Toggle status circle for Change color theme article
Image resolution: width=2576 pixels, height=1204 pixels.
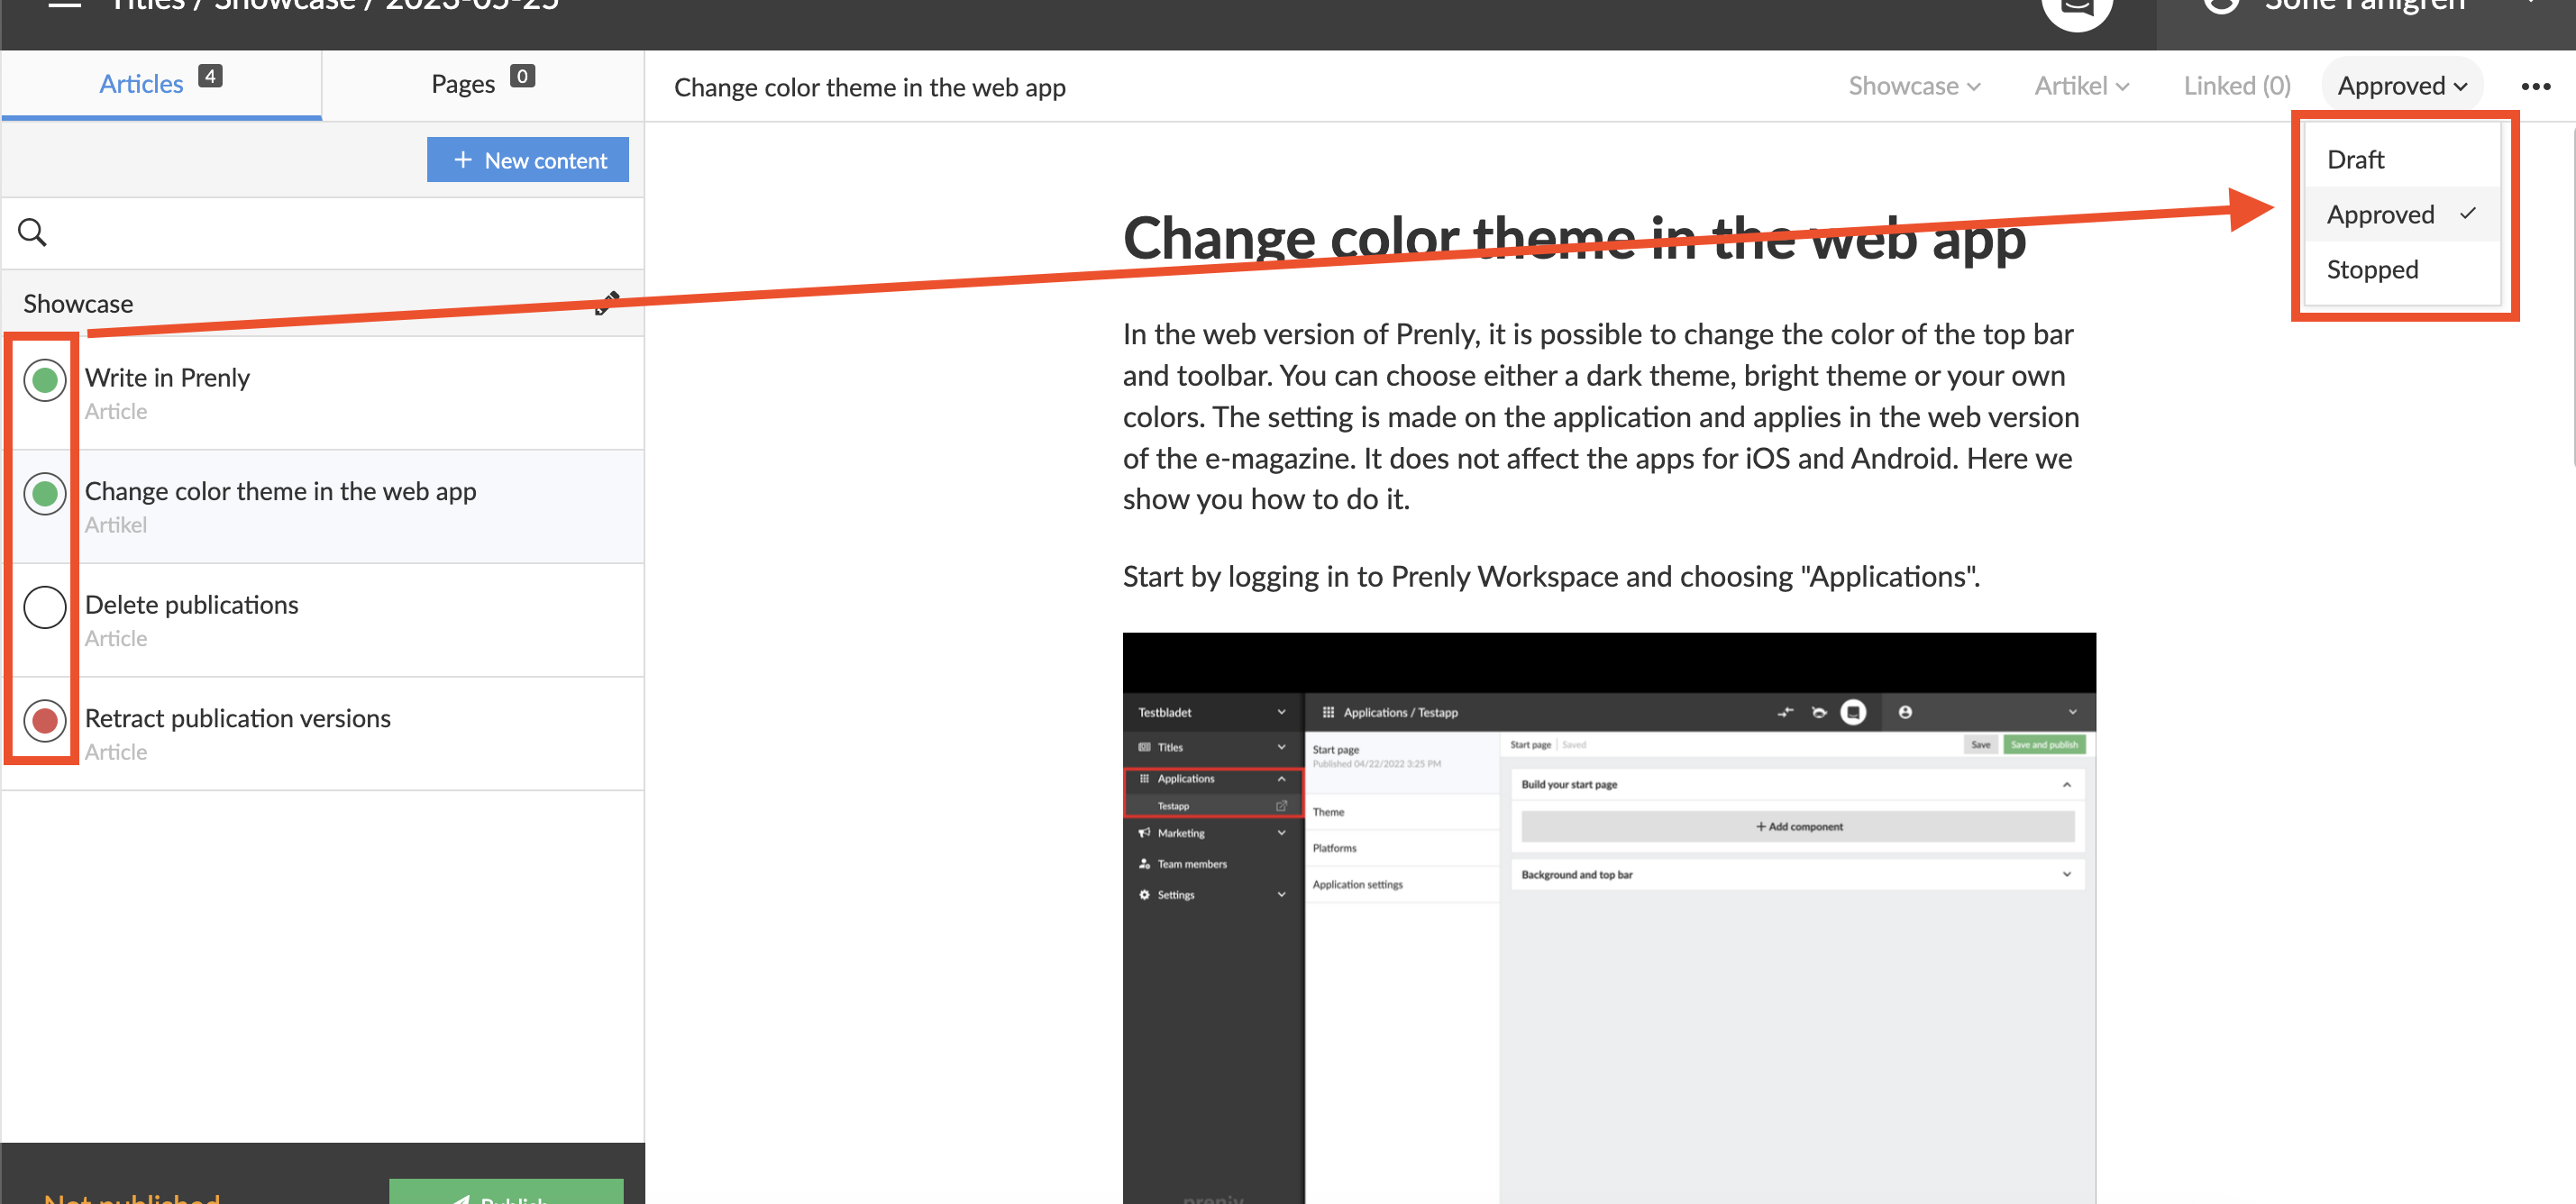45,494
